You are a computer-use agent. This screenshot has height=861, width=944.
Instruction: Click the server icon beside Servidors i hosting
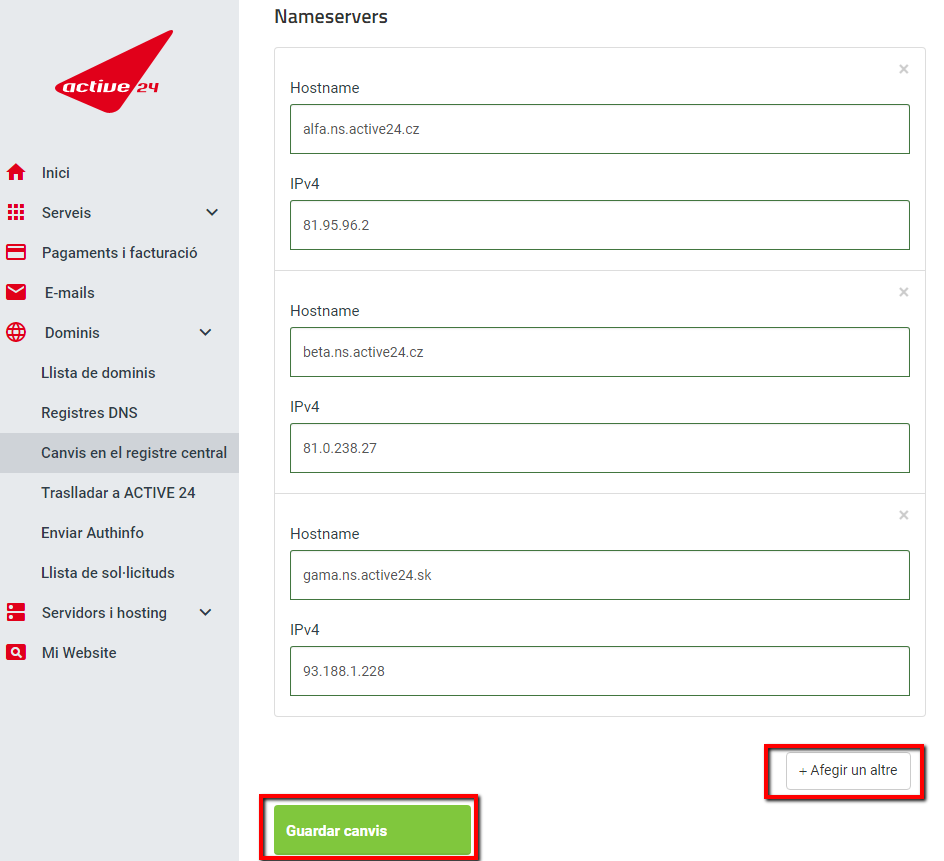click(x=16, y=612)
